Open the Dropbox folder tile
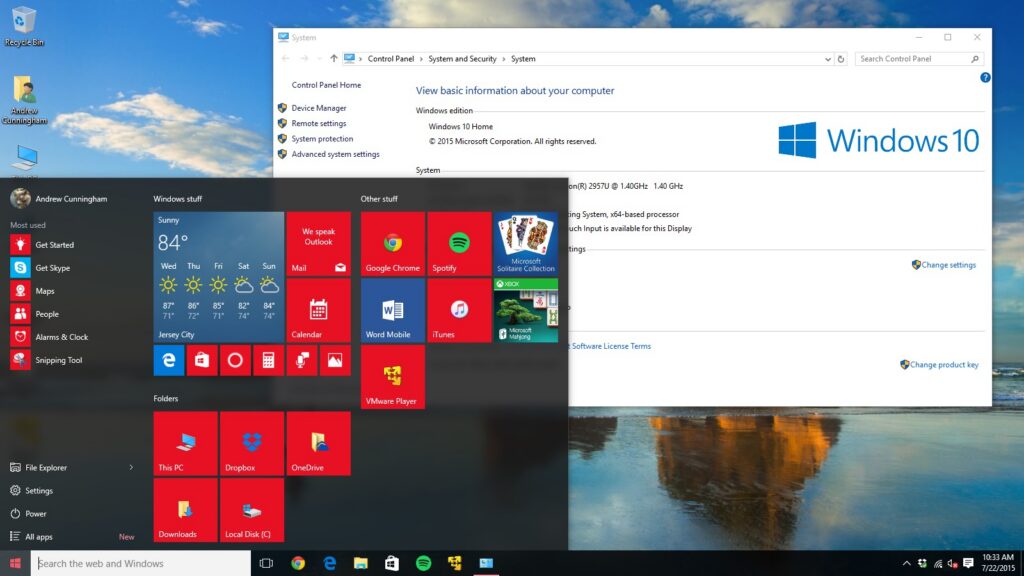The width and height of the screenshot is (1024, 576). [251, 443]
